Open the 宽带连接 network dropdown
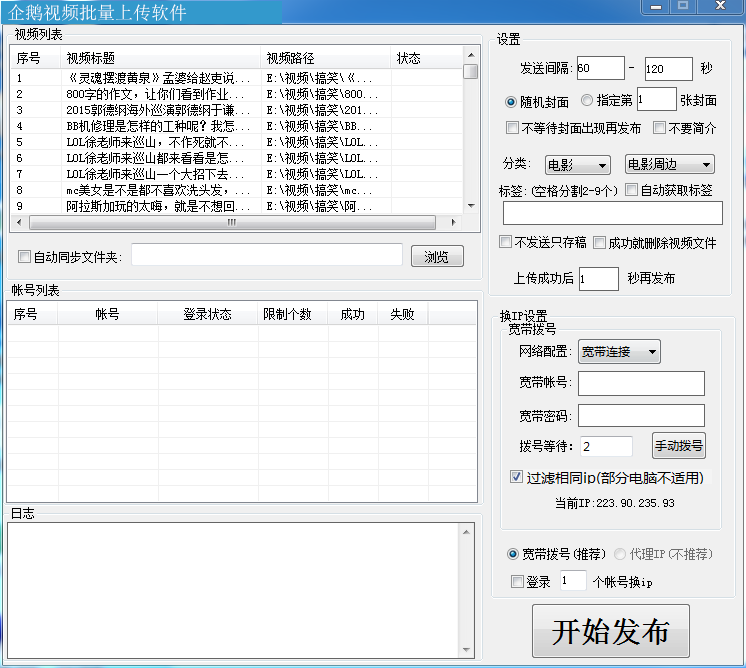The image size is (746, 668). (619, 352)
